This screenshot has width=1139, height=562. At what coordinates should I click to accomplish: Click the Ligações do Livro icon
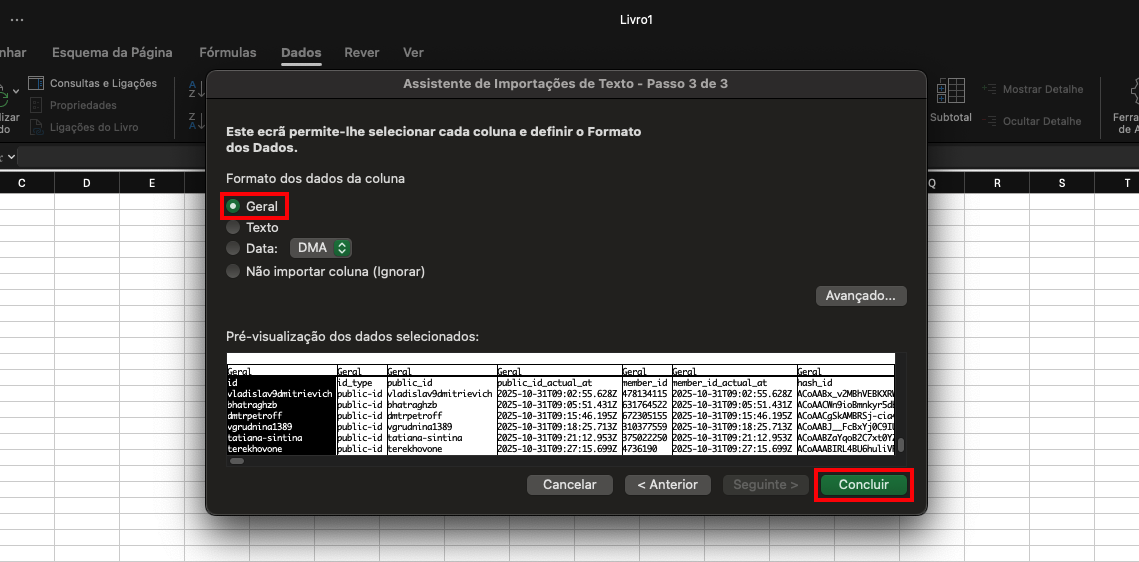[x=36, y=127]
